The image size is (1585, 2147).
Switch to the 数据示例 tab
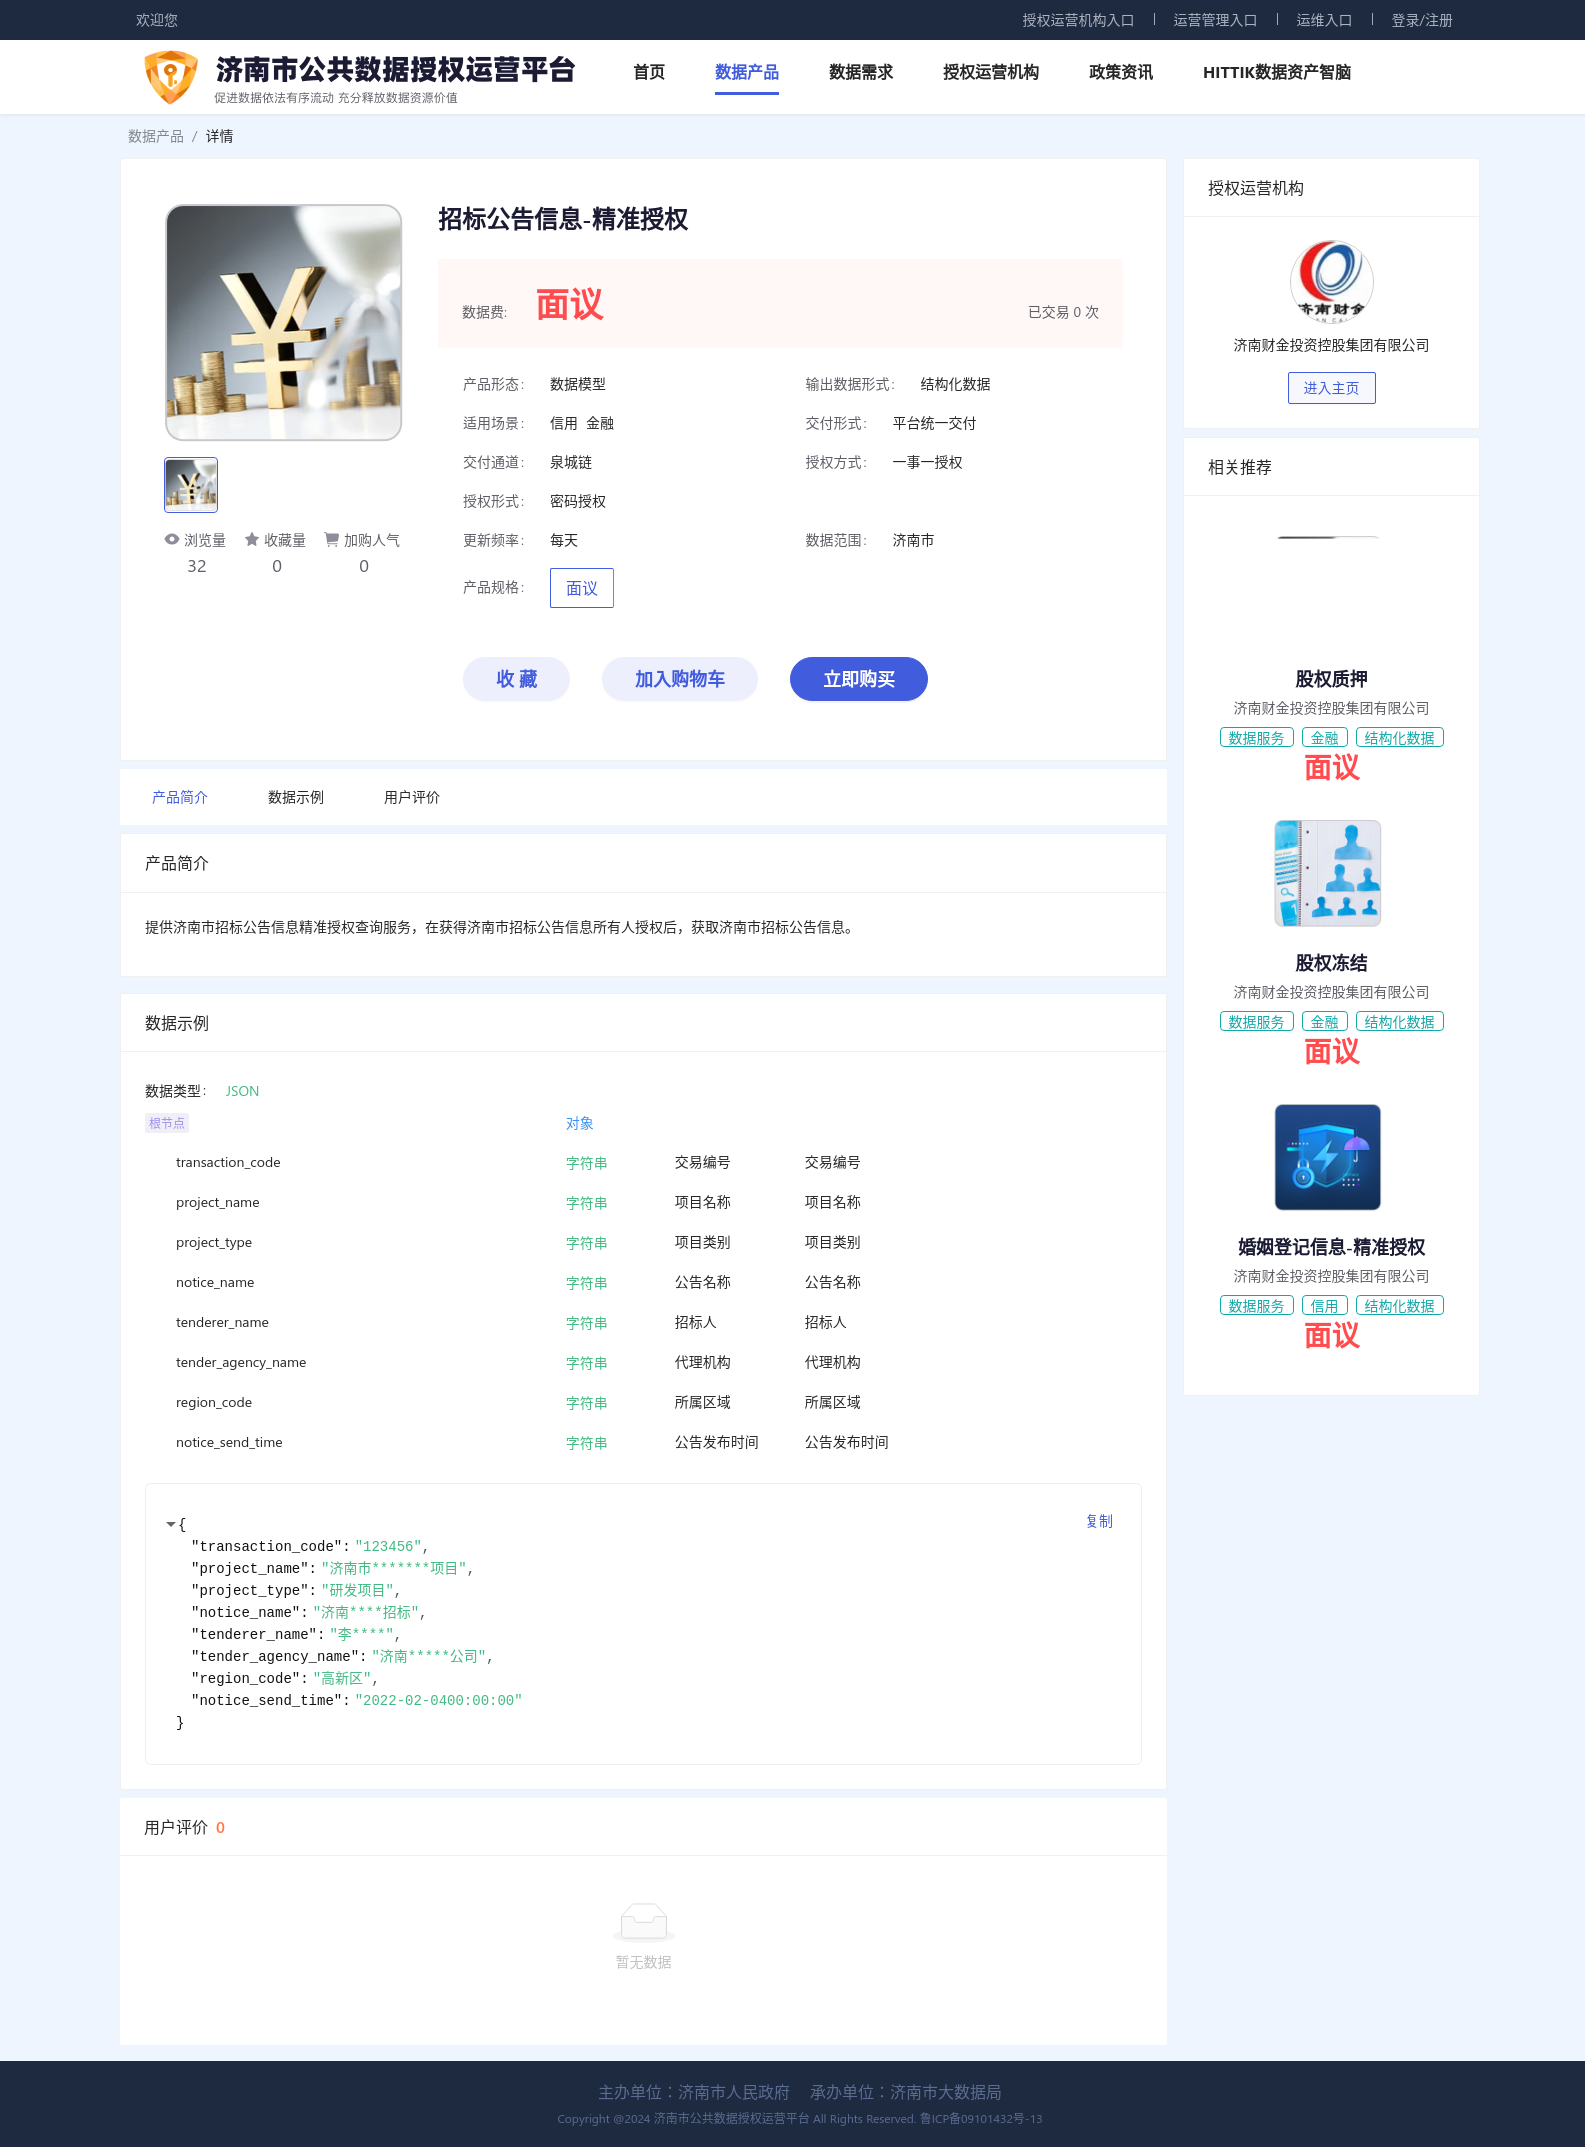coord(296,797)
